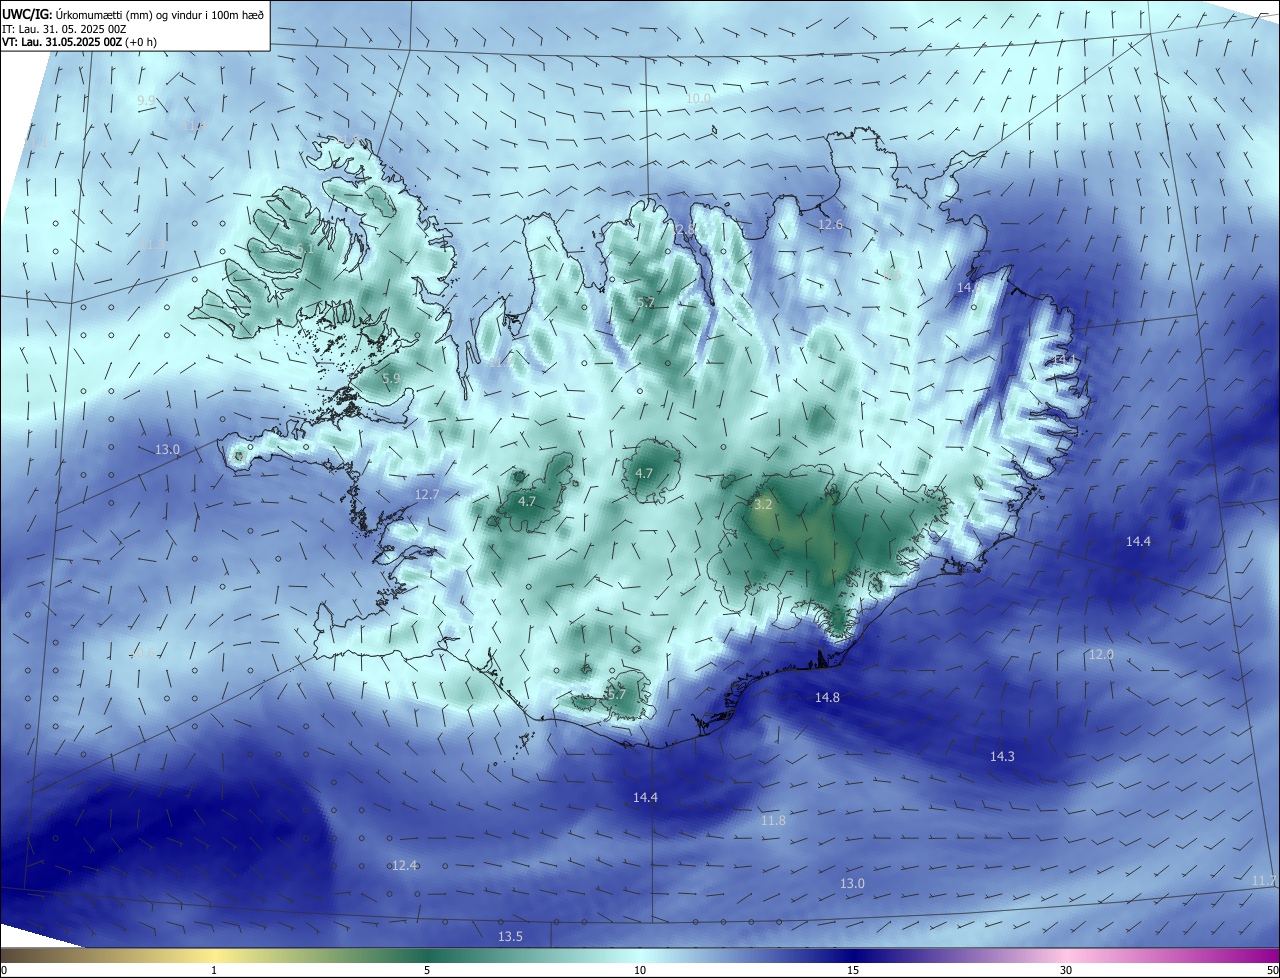Click the 14.3 value label
This screenshot has width=1280, height=978.
point(1002,757)
